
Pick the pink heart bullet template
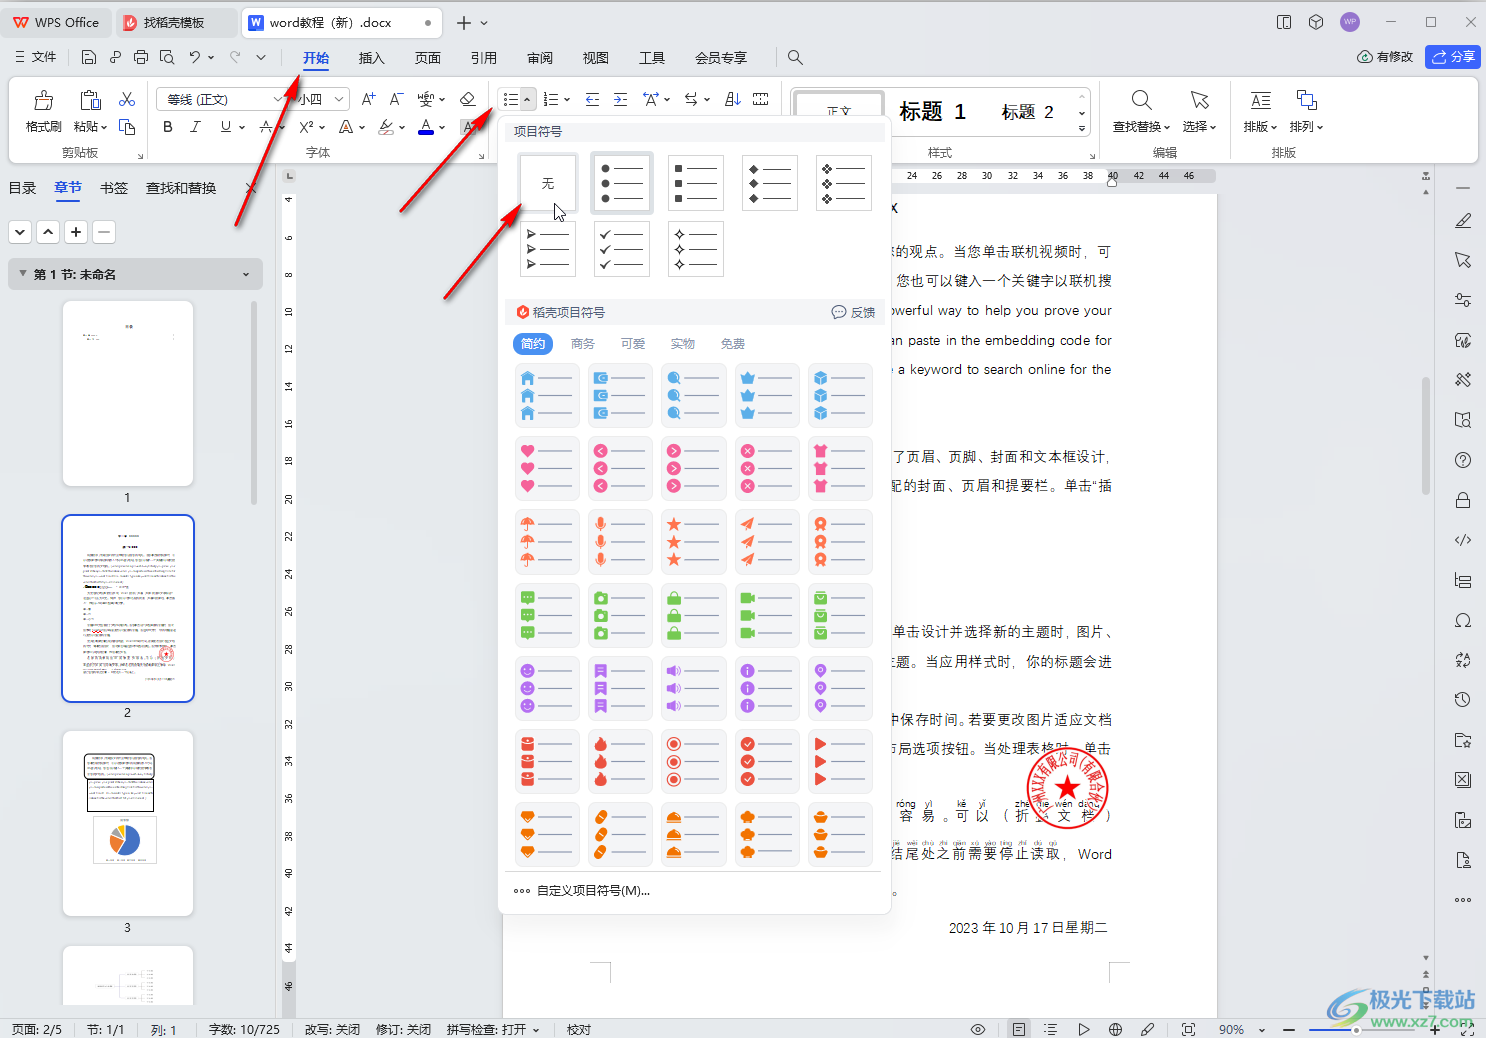point(547,469)
